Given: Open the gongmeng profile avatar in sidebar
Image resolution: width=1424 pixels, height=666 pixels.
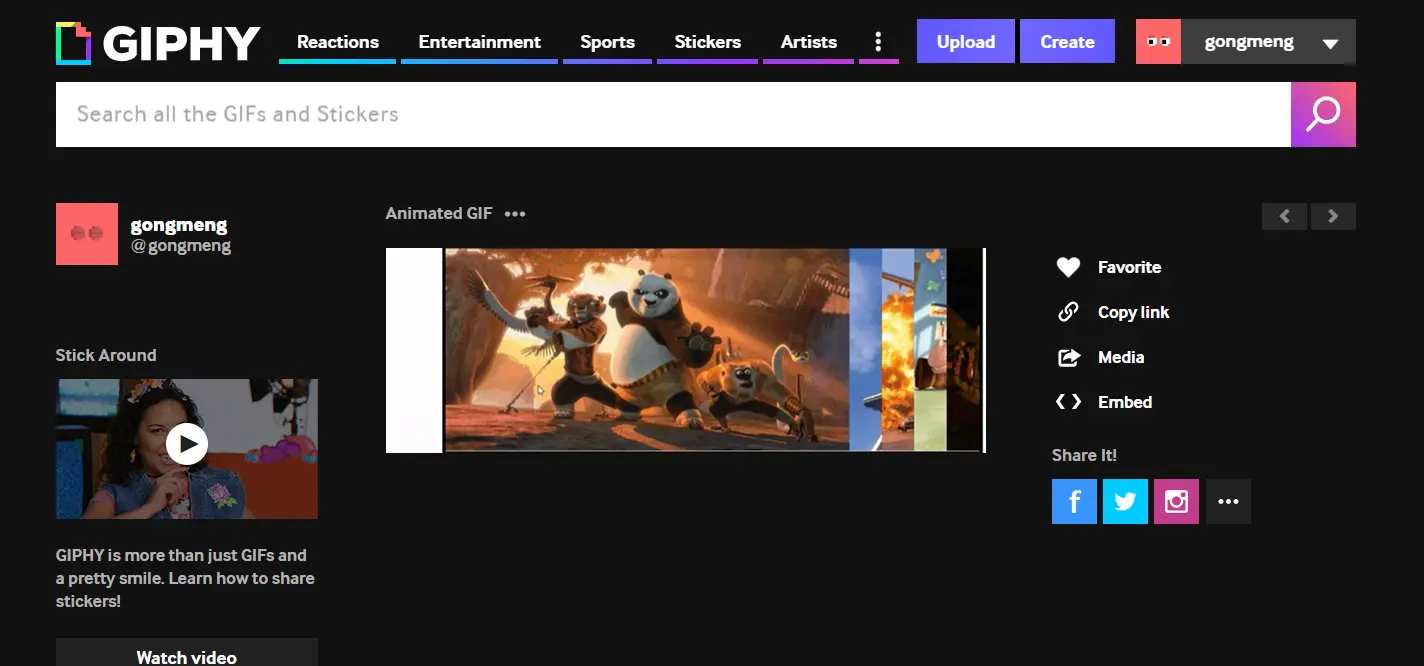Looking at the screenshot, I should click(x=87, y=234).
